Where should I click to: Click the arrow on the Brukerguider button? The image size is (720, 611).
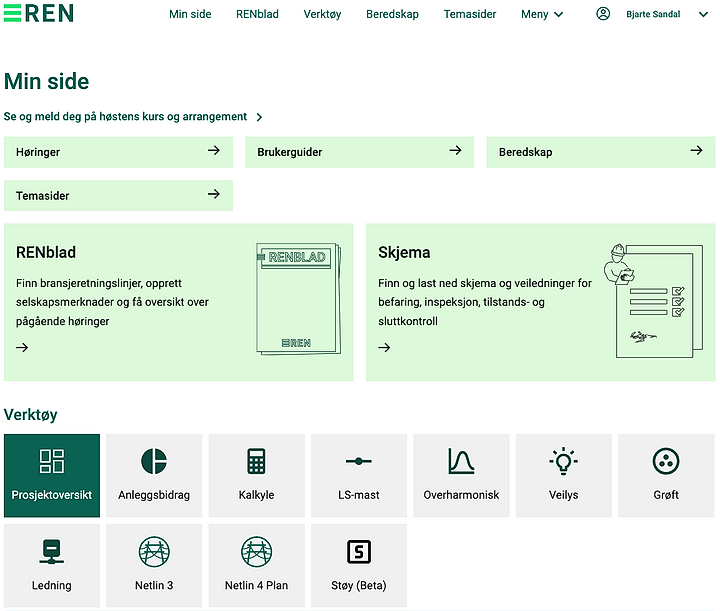(455, 151)
